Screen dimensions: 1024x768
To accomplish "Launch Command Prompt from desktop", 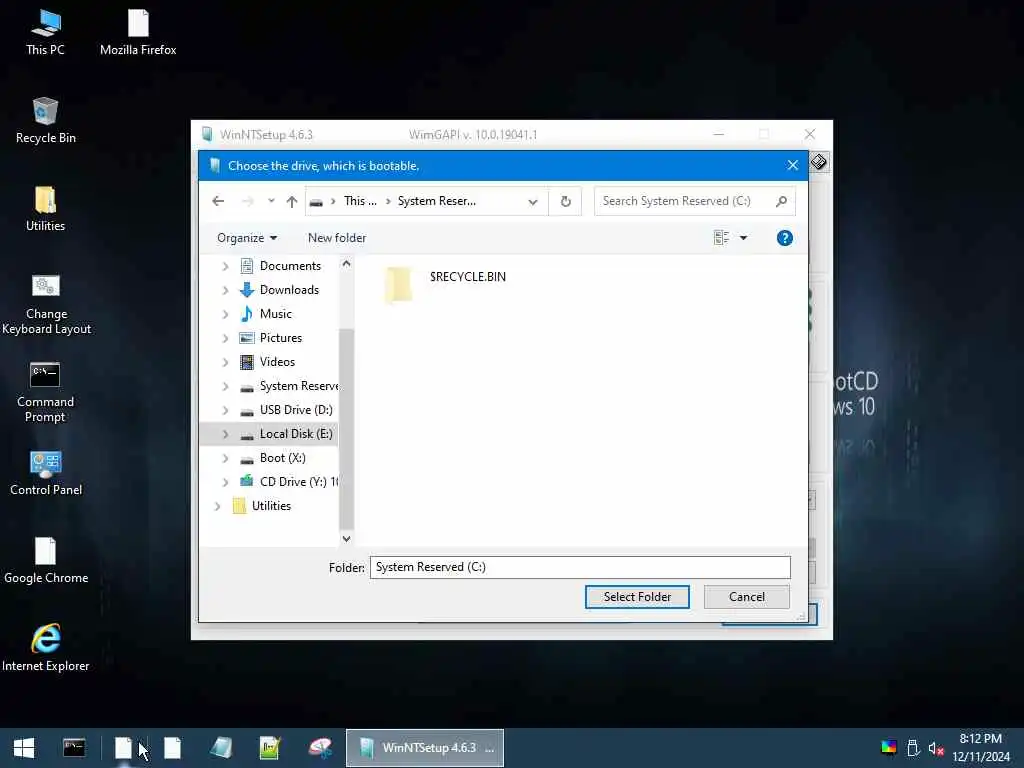I will [x=45, y=392].
